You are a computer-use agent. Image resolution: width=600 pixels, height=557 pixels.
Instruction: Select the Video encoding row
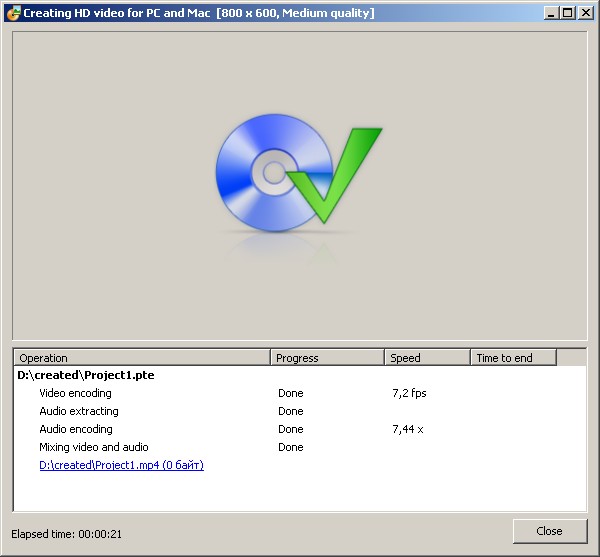click(x=75, y=393)
